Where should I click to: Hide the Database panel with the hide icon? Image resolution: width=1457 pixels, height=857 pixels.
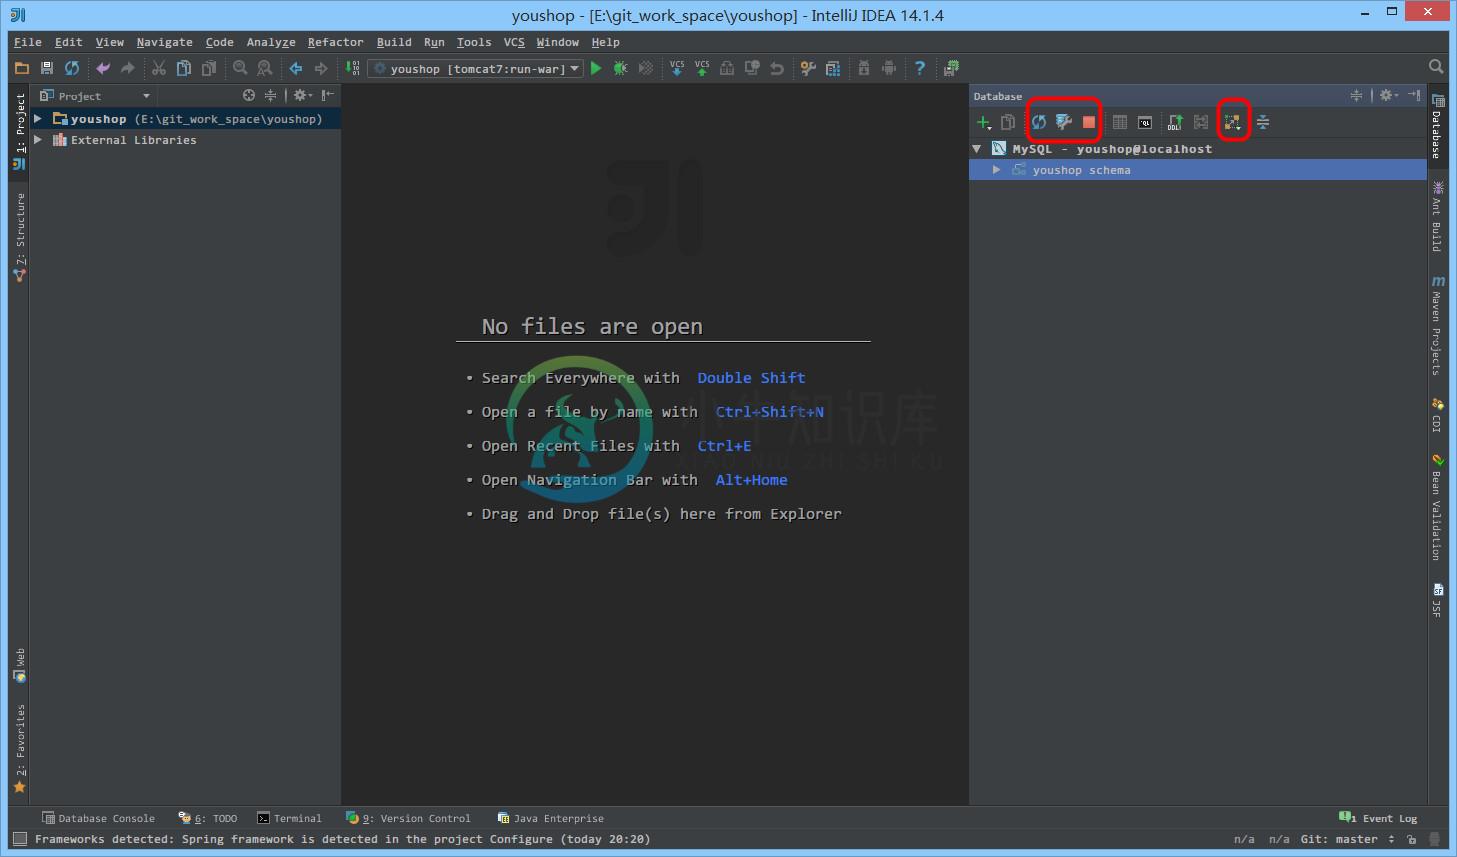pos(1414,95)
